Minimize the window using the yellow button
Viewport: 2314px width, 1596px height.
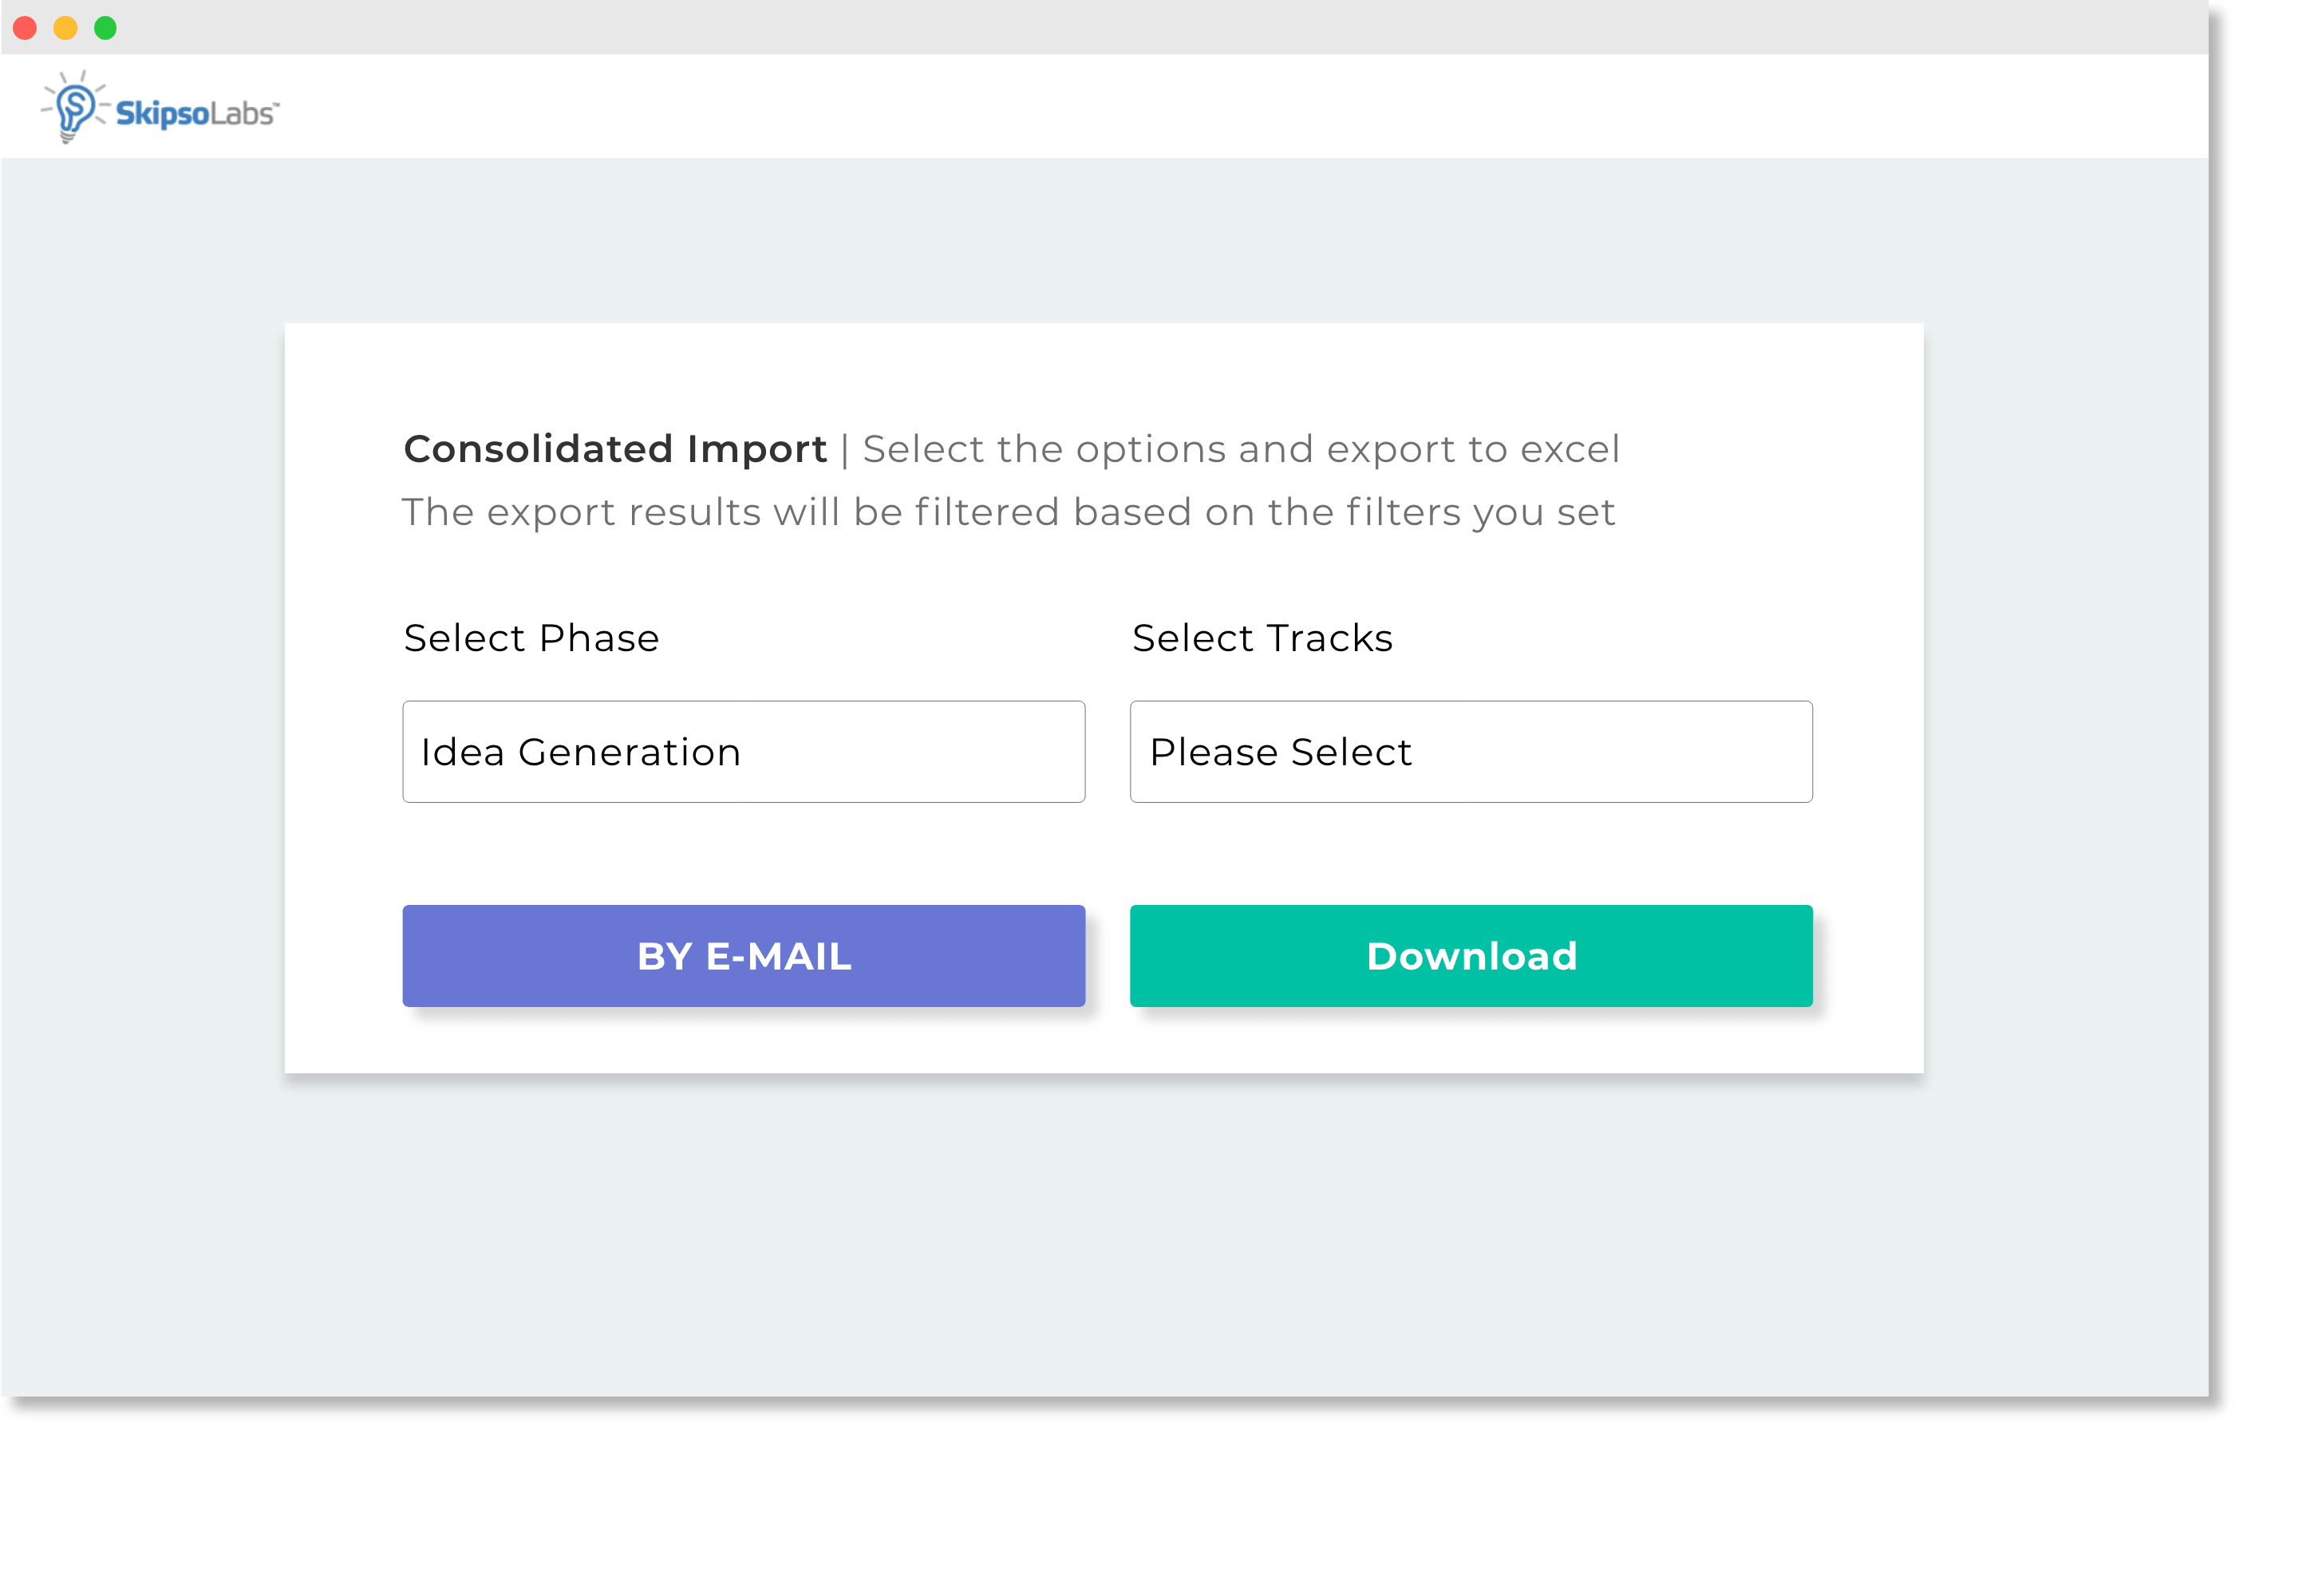click(x=65, y=28)
